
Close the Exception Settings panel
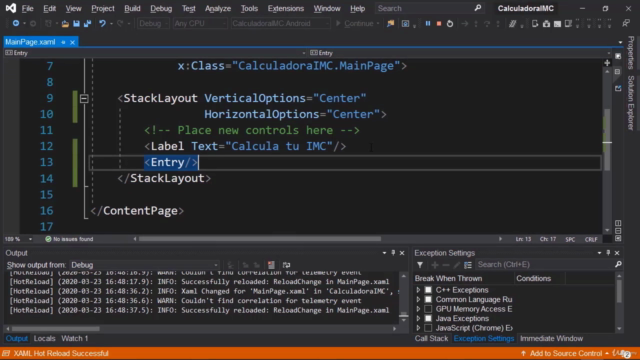[x=617, y=253]
